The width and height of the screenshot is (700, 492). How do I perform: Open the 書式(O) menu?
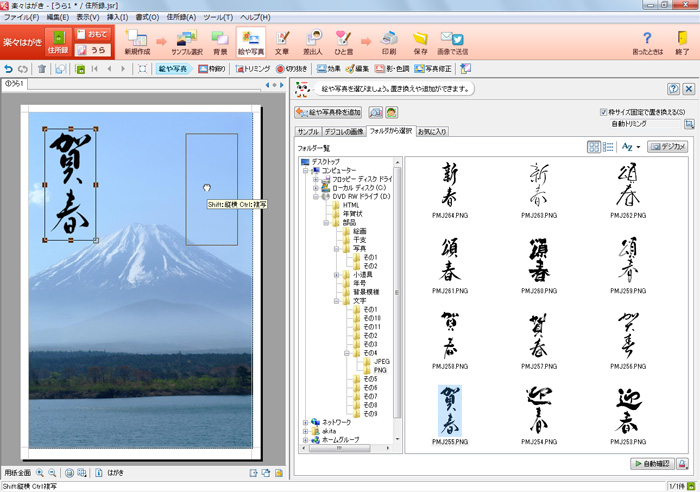tap(147, 18)
